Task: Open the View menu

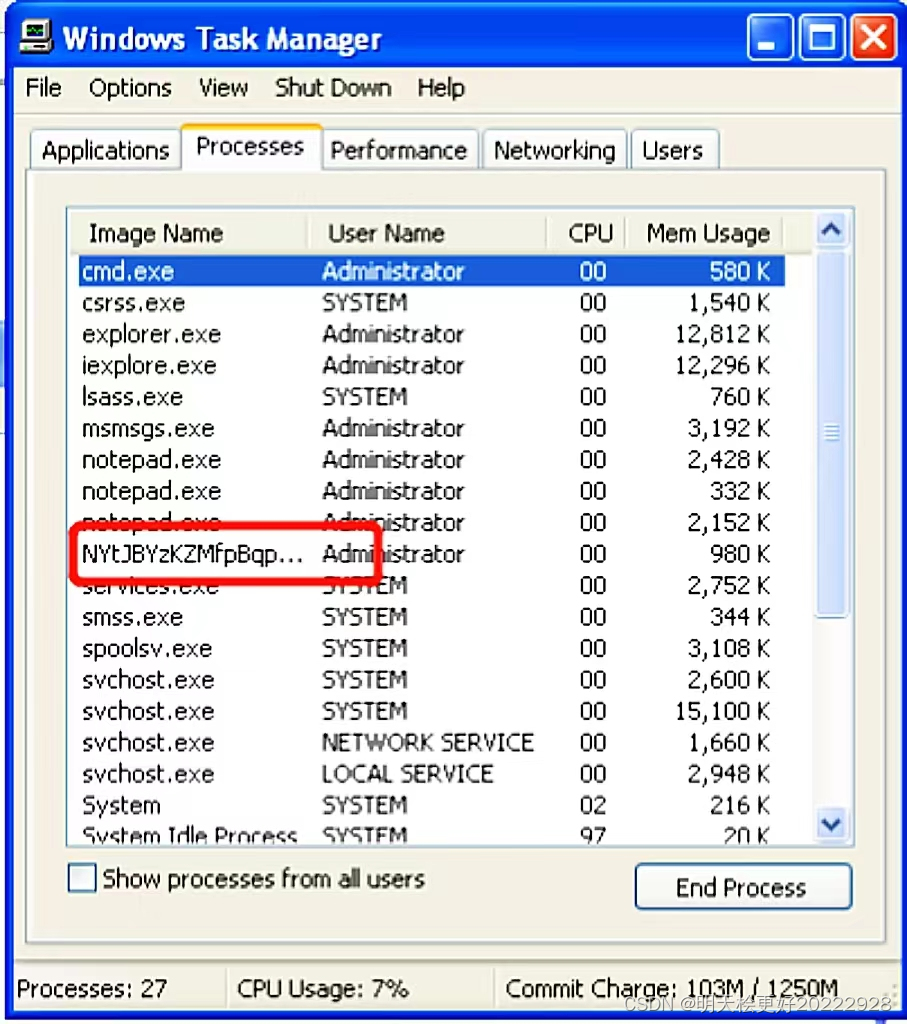Action: coord(223,88)
